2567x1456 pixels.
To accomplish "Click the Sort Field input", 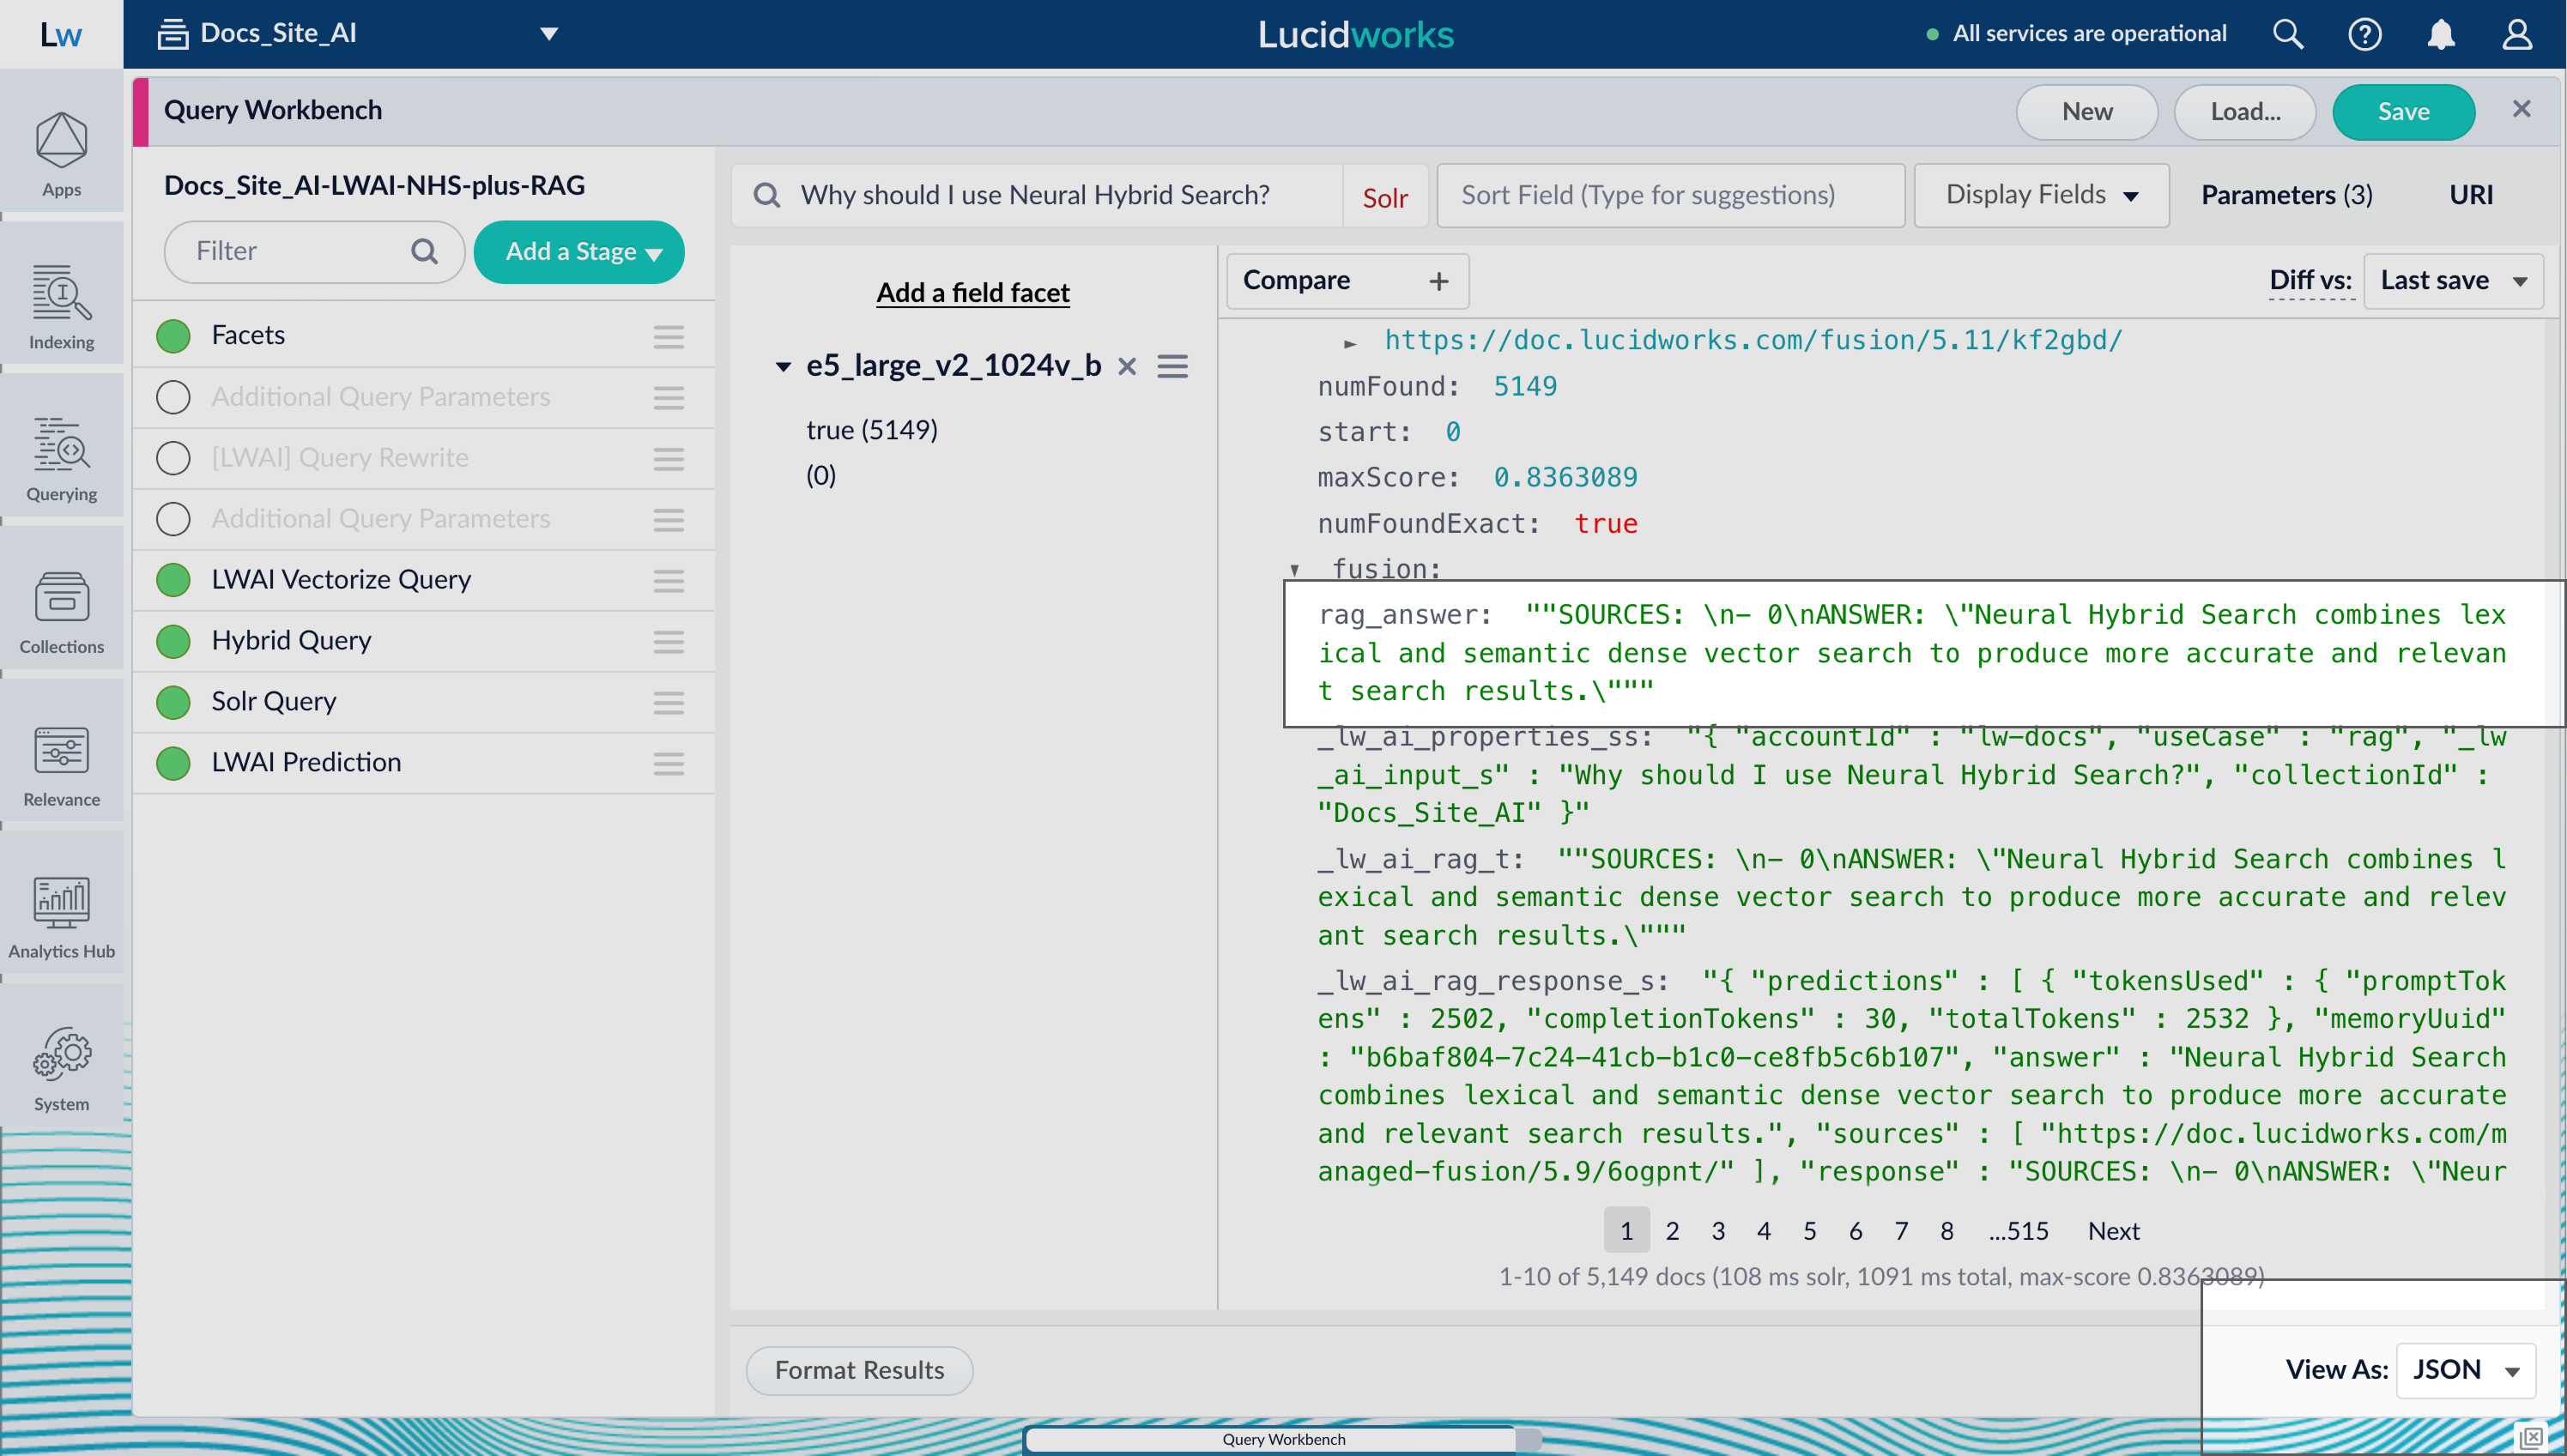I will 1670,195.
